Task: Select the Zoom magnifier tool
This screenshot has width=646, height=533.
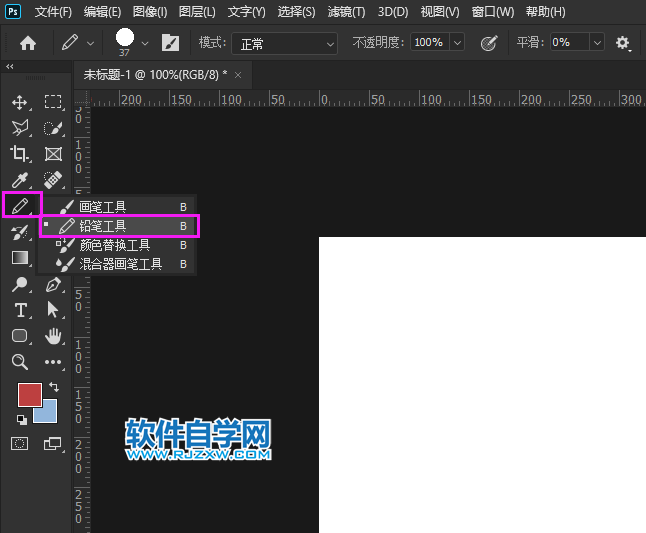Action: coord(19,362)
